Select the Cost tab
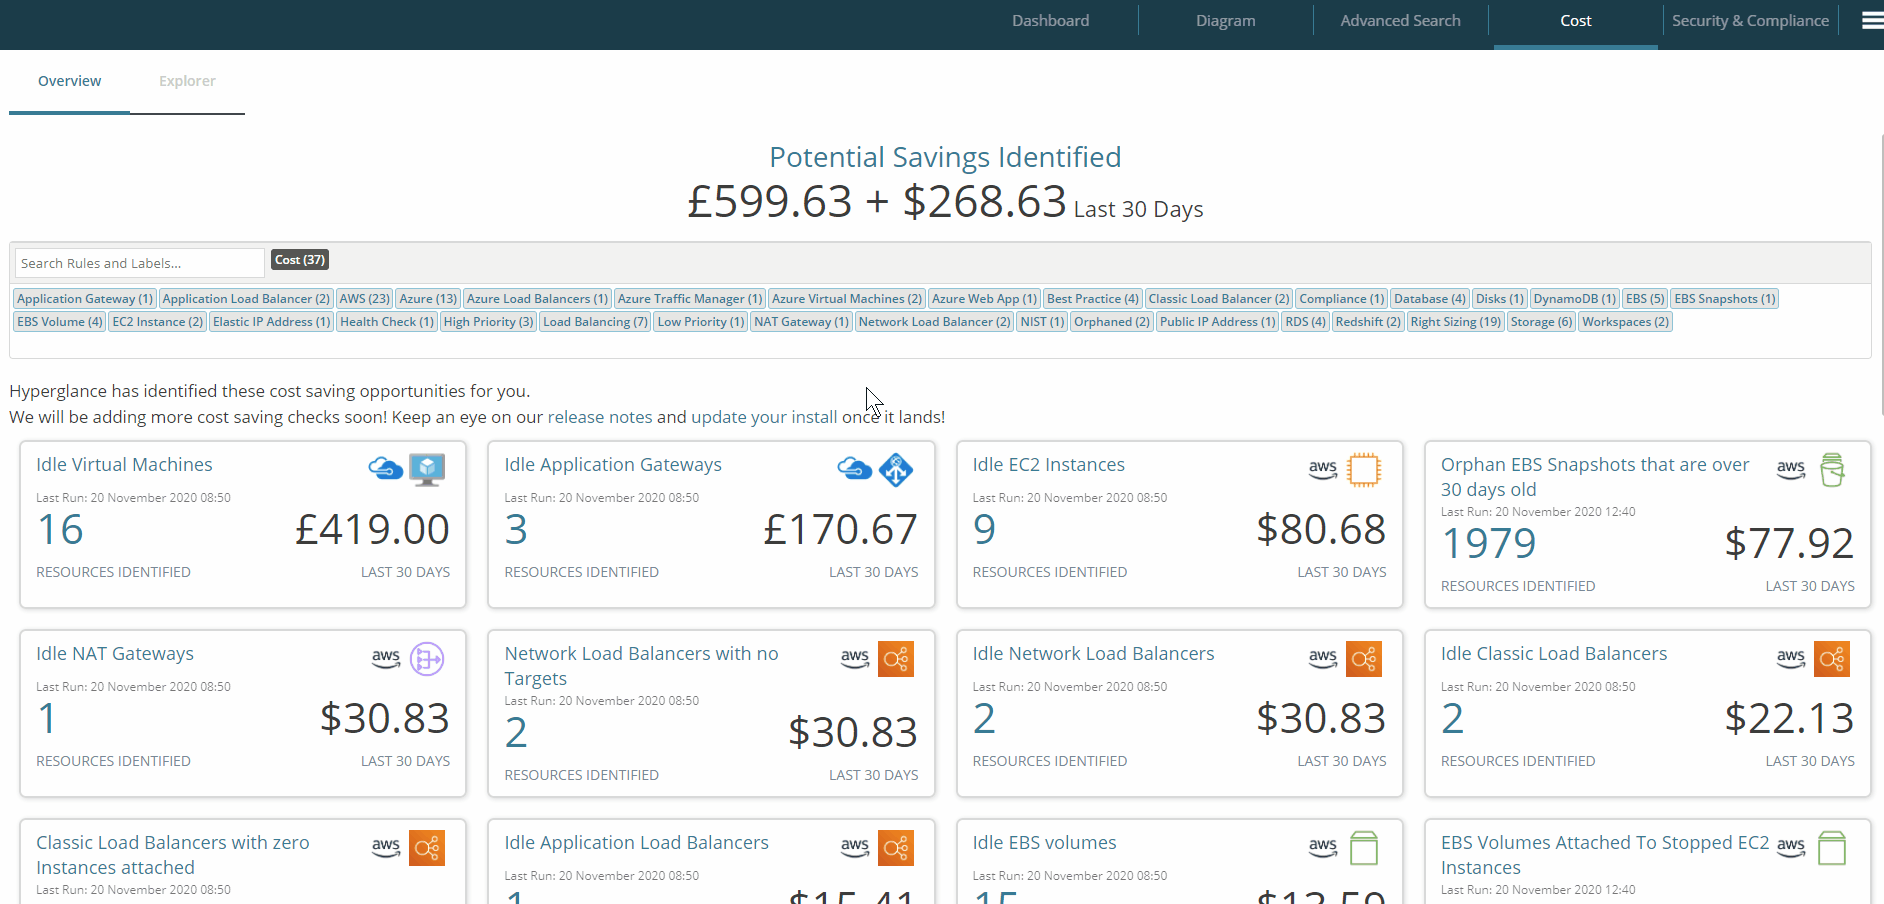Screen dimensions: 1884x904 [1575, 20]
